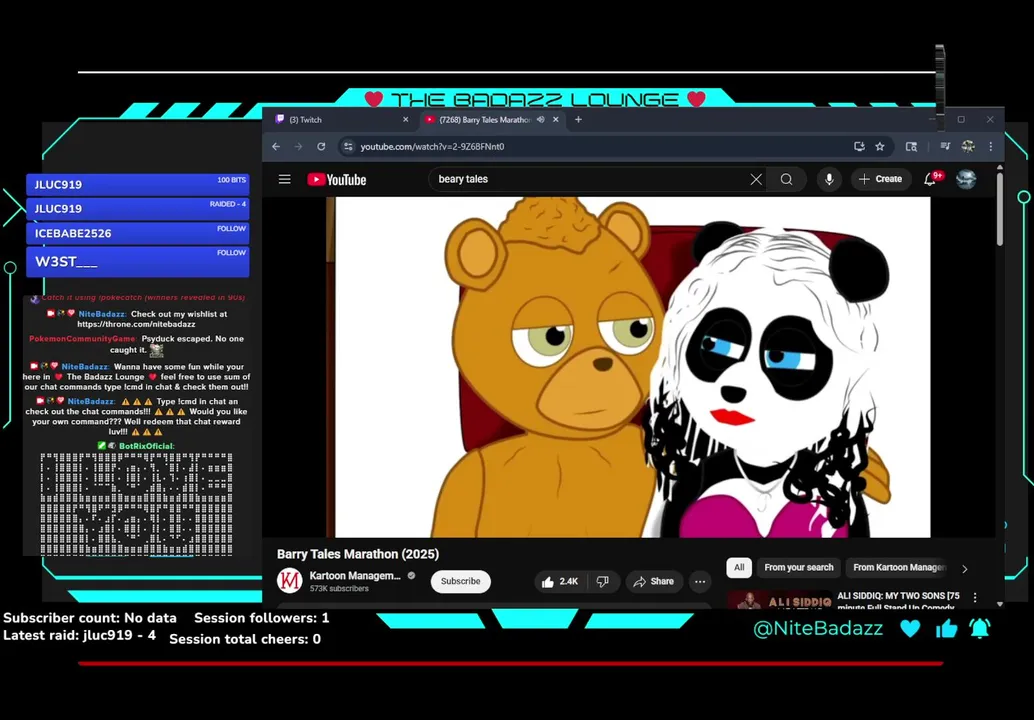This screenshot has width=1034, height=720.
Task: Click the youtube.com address bar URL
Action: pyautogui.click(x=433, y=146)
